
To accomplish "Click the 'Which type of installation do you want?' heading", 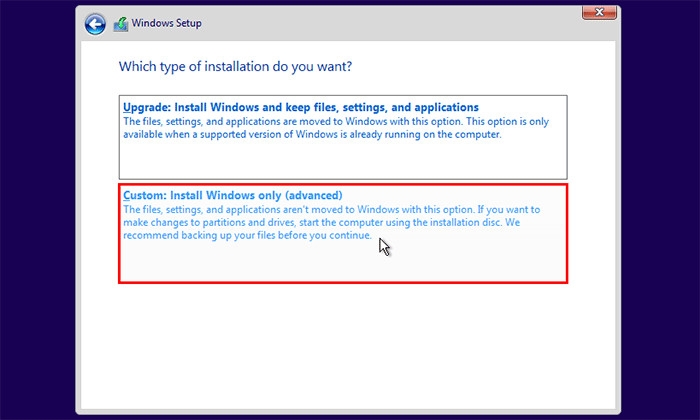I will click(x=235, y=67).
